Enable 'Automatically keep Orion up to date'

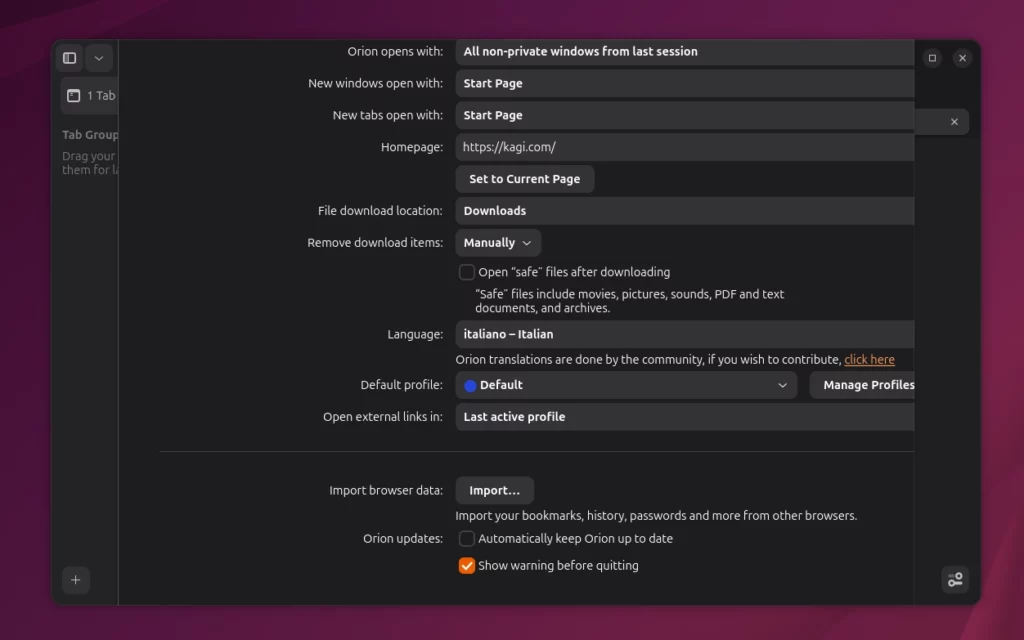point(466,538)
